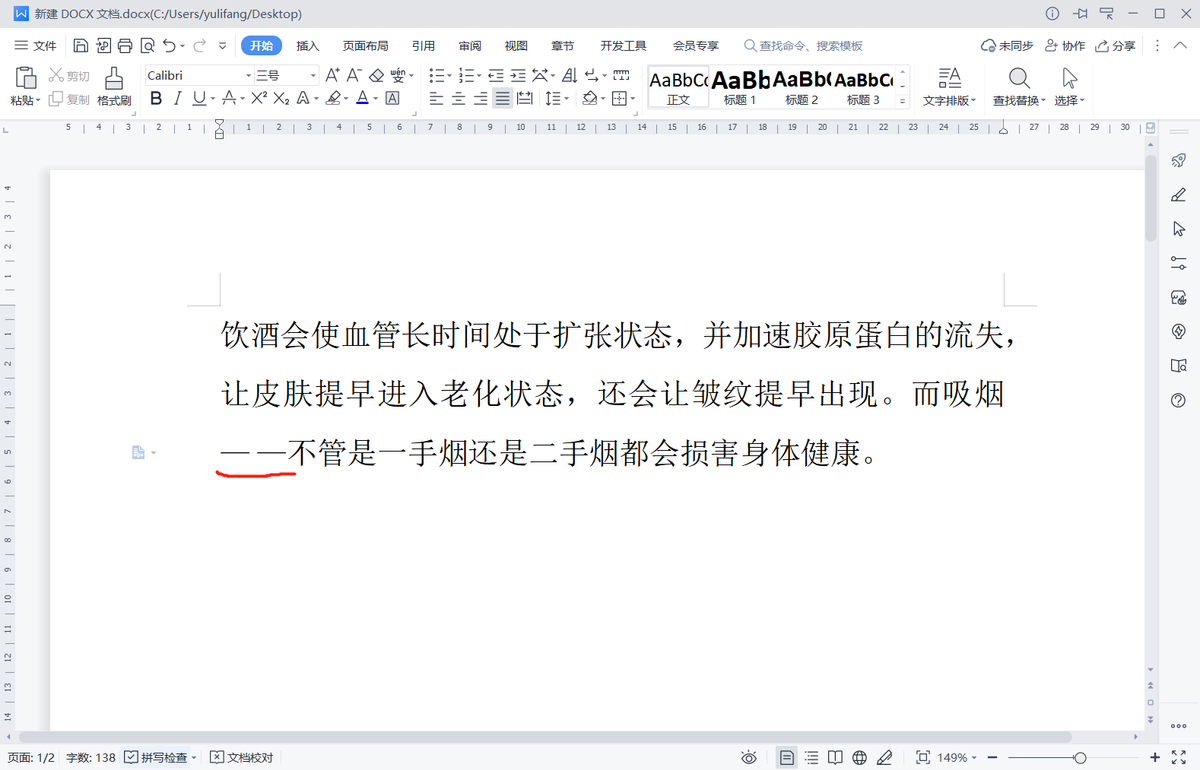
Task: Click the search command box (查找命令)
Action: pos(803,46)
